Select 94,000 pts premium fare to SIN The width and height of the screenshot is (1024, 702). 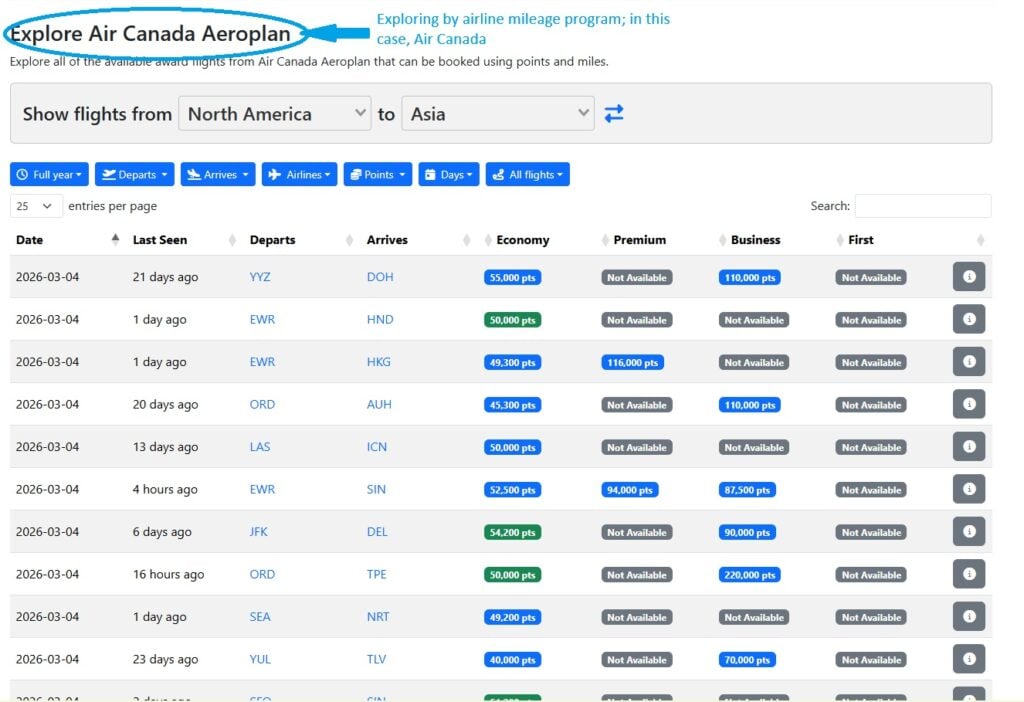(630, 490)
